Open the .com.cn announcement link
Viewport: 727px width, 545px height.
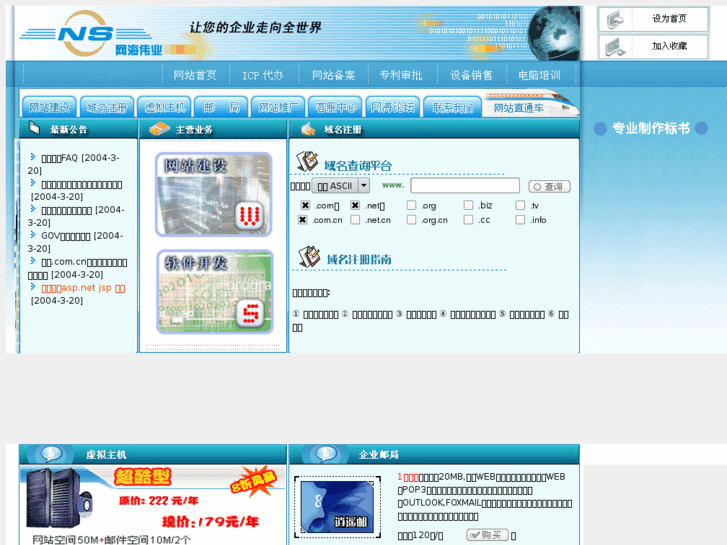coord(78,268)
